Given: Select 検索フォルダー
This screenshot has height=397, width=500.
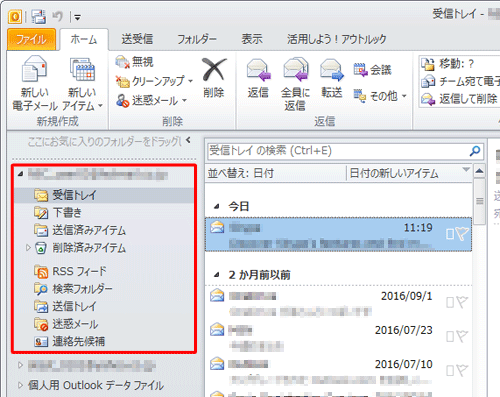Looking at the screenshot, I should click(73, 289).
